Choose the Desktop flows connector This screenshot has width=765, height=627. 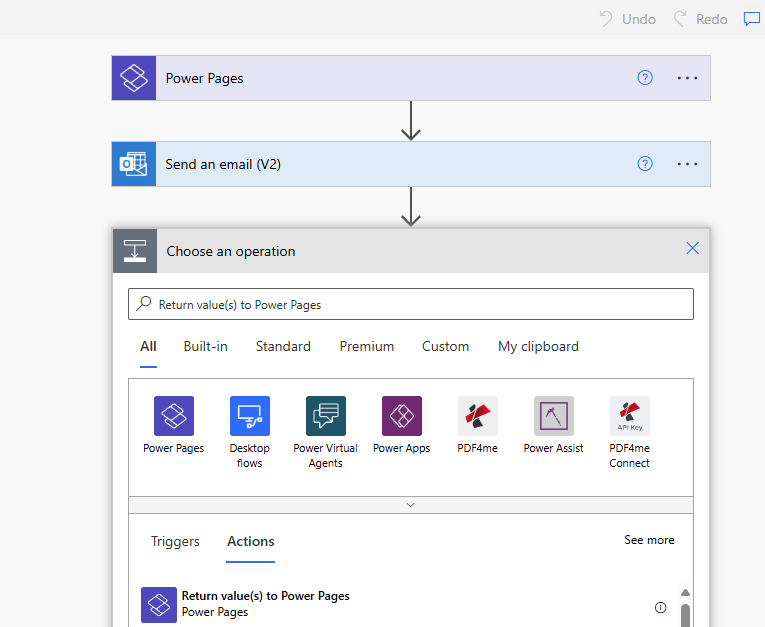(x=250, y=416)
